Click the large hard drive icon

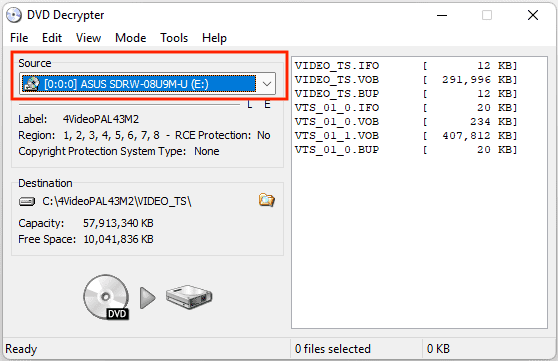click(x=189, y=297)
